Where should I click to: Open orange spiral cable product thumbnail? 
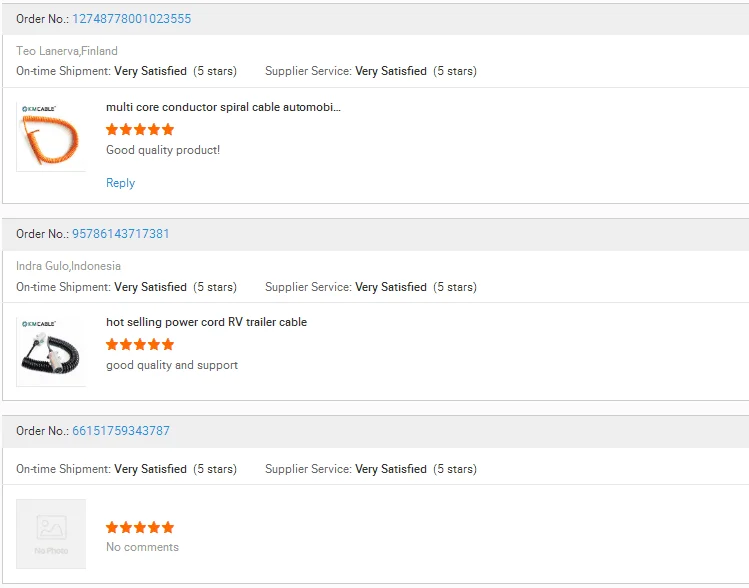click(51, 136)
